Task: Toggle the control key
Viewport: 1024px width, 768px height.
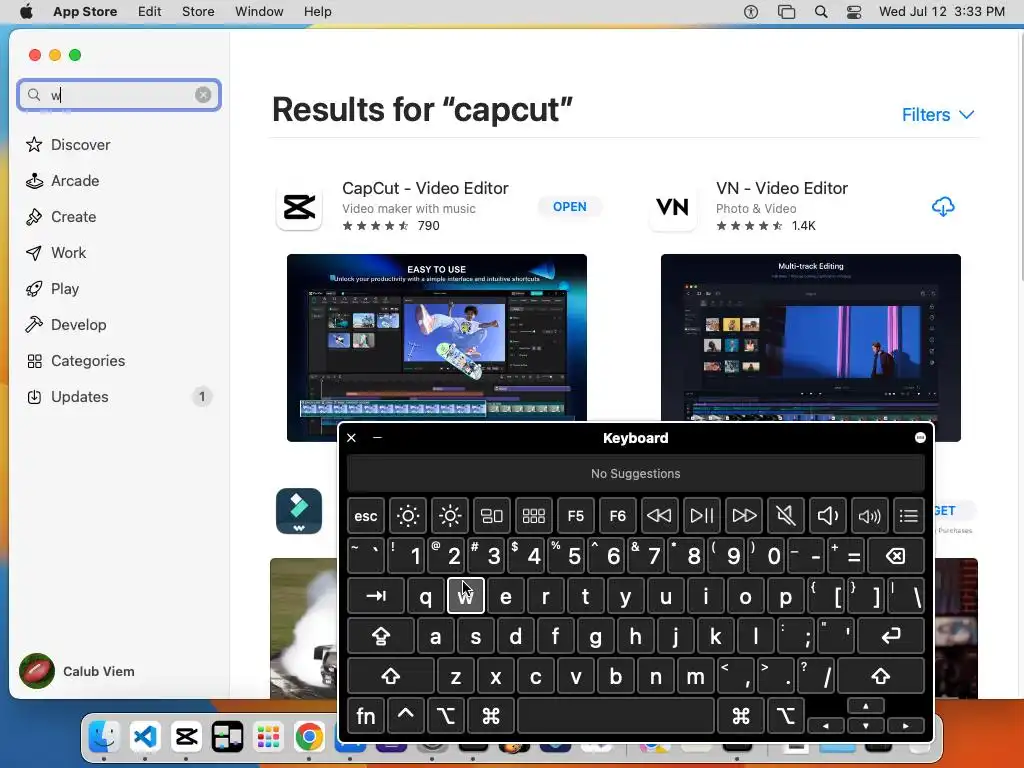Action: click(x=406, y=716)
